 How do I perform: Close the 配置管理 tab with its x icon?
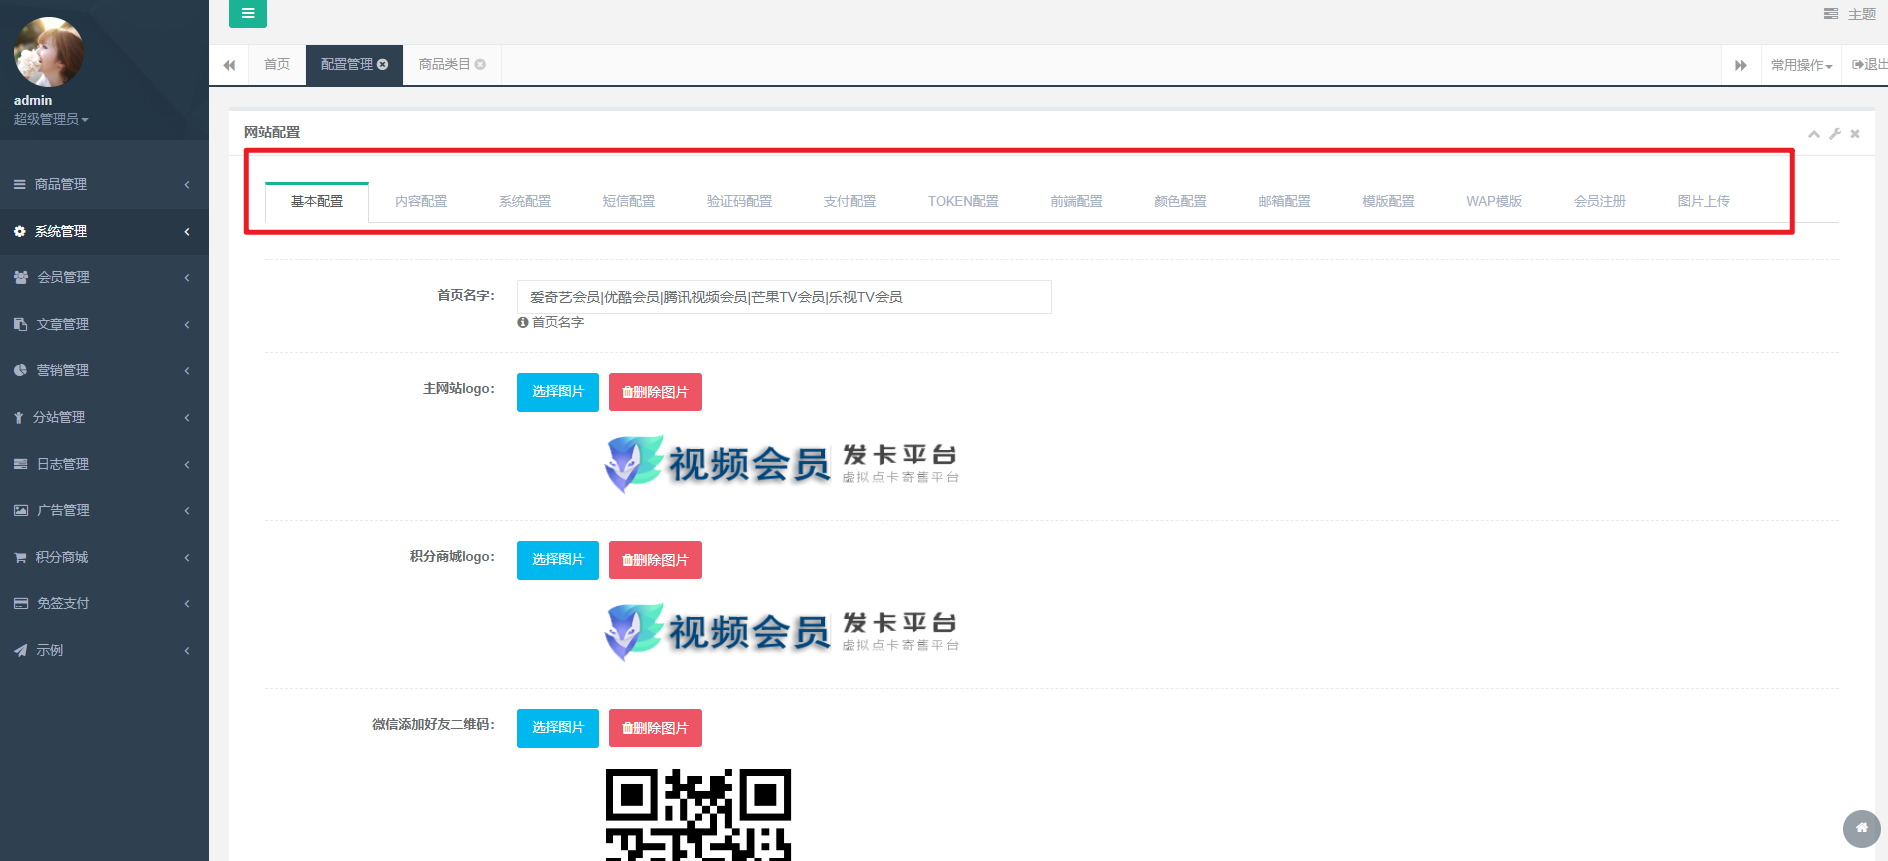click(x=383, y=65)
